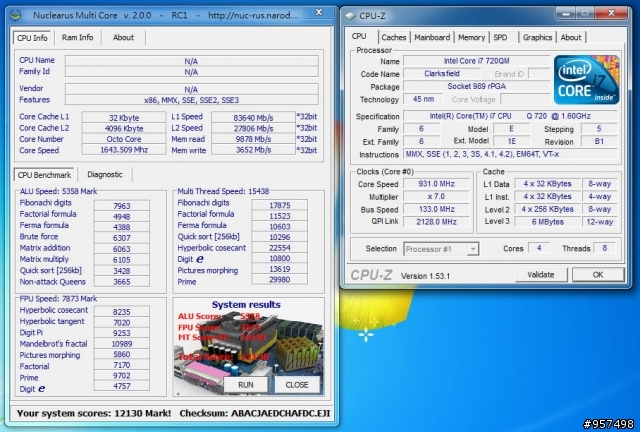Click the Package value Socket 989 rPGA
This screenshot has width=640, height=432.
476,86
